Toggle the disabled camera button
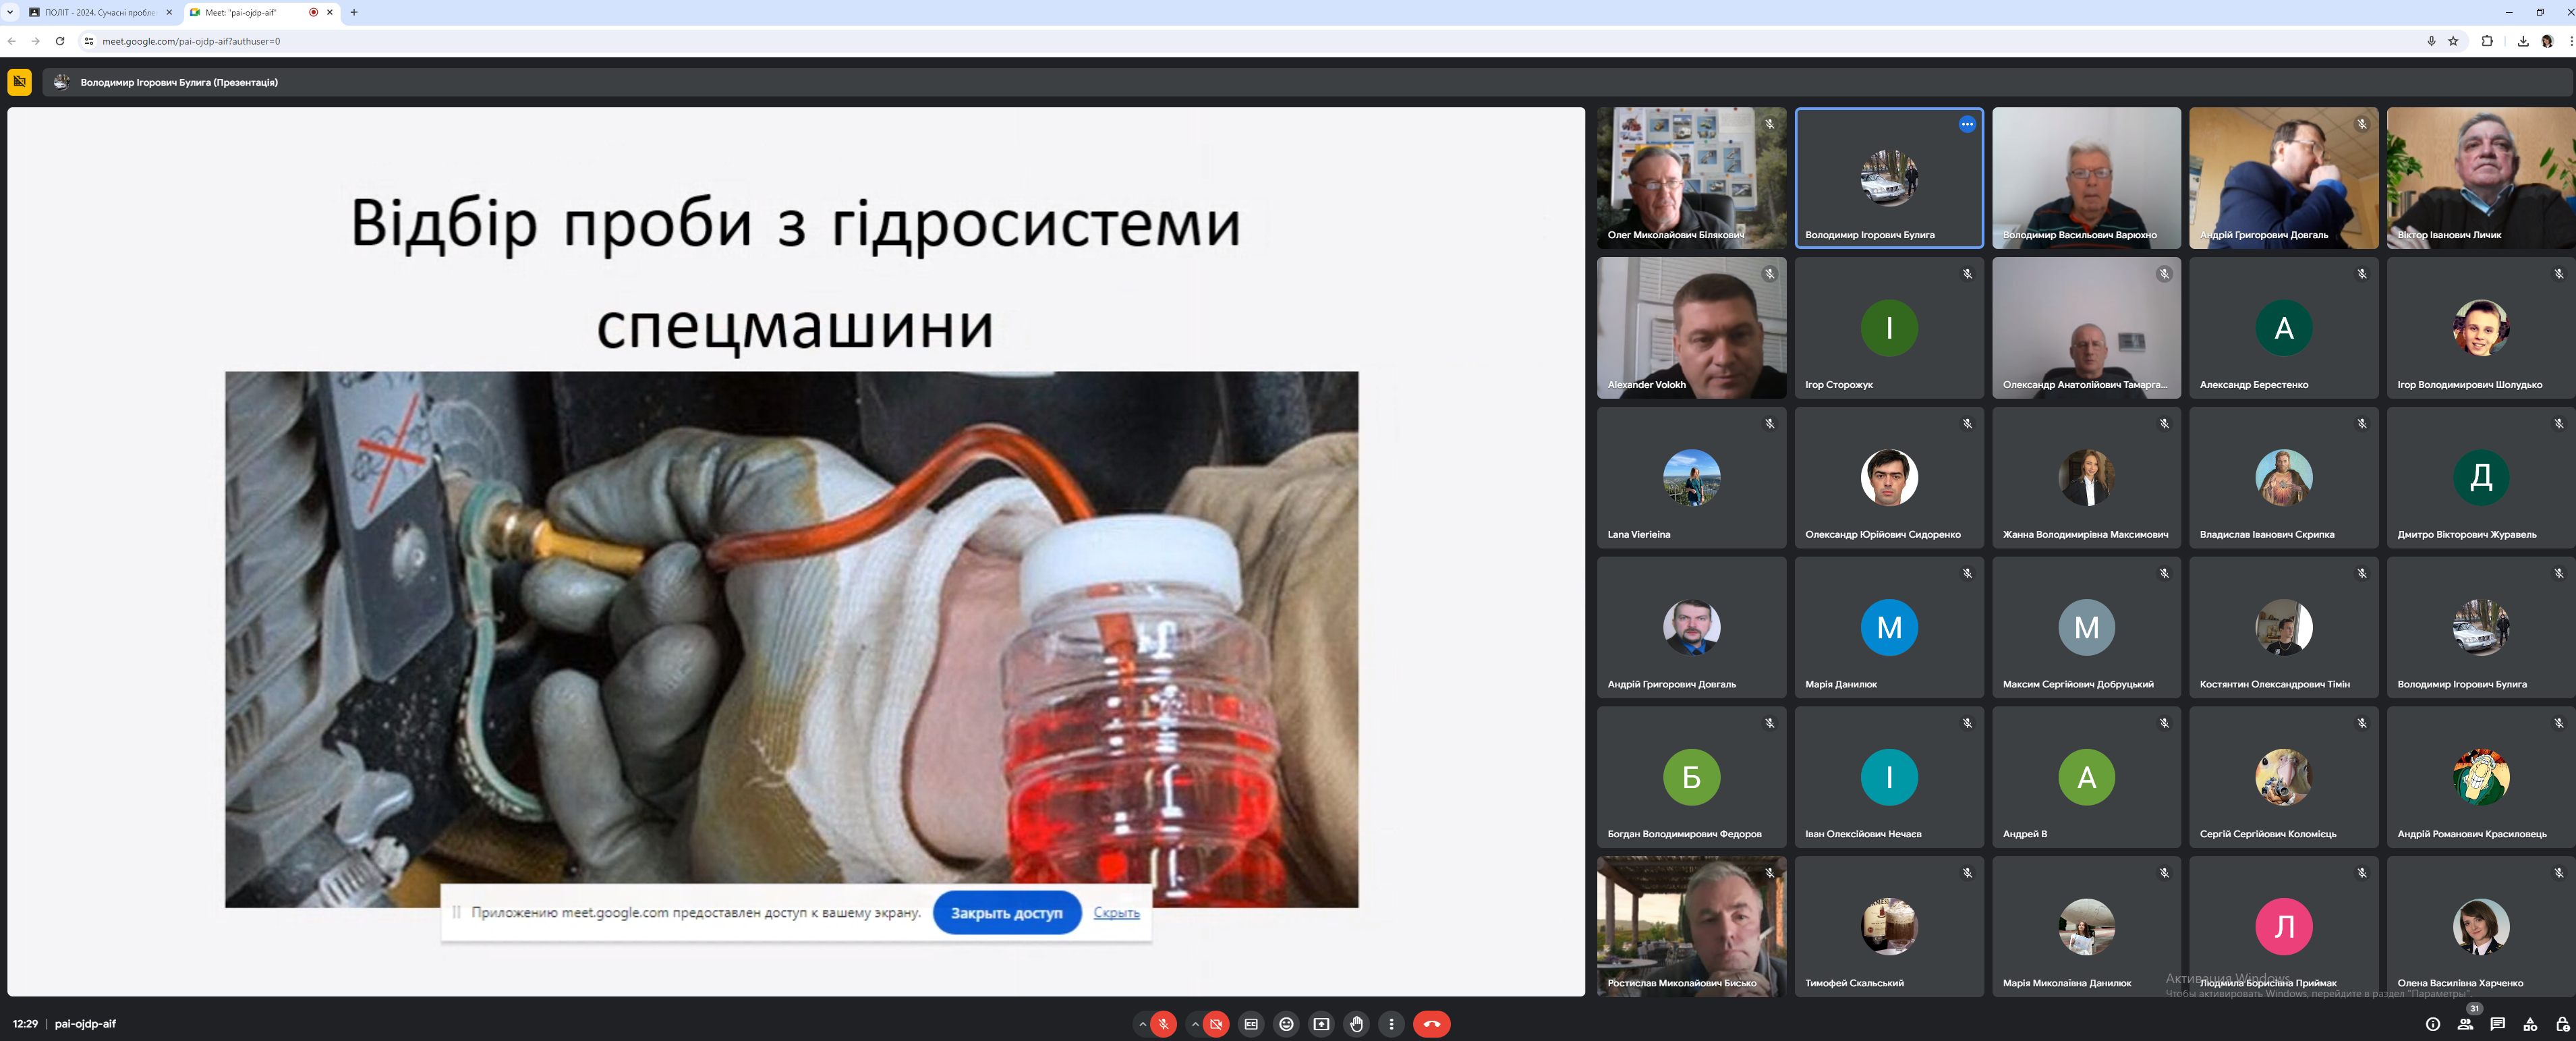 pyautogui.click(x=1216, y=1024)
